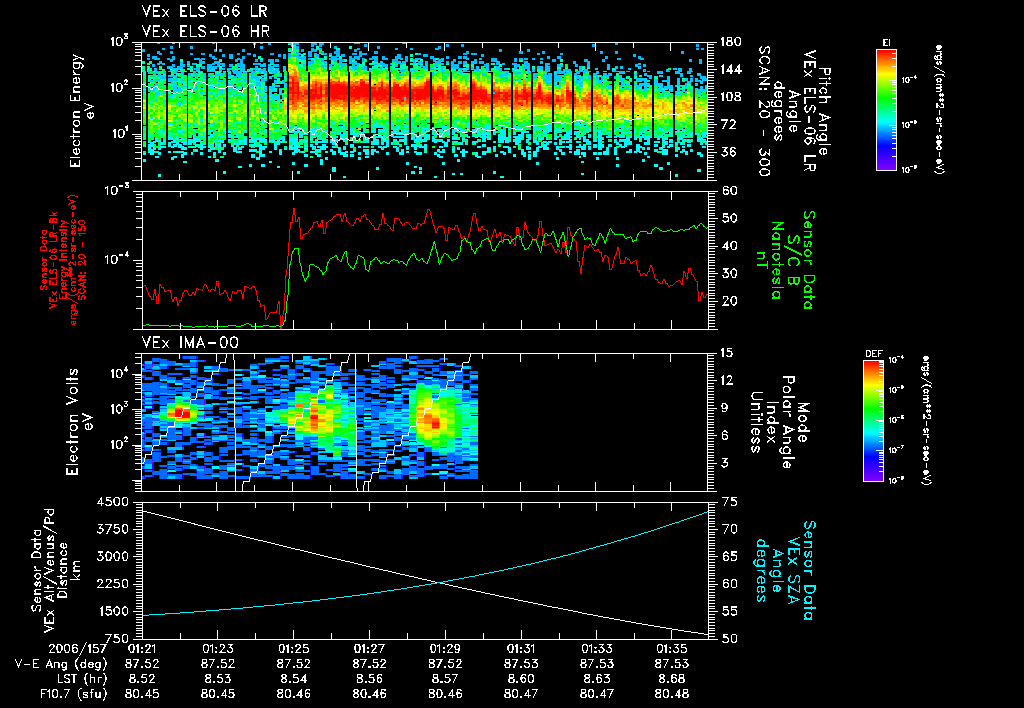
Task: Click the SZA axis tick '70'
Action: click(730, 529)
